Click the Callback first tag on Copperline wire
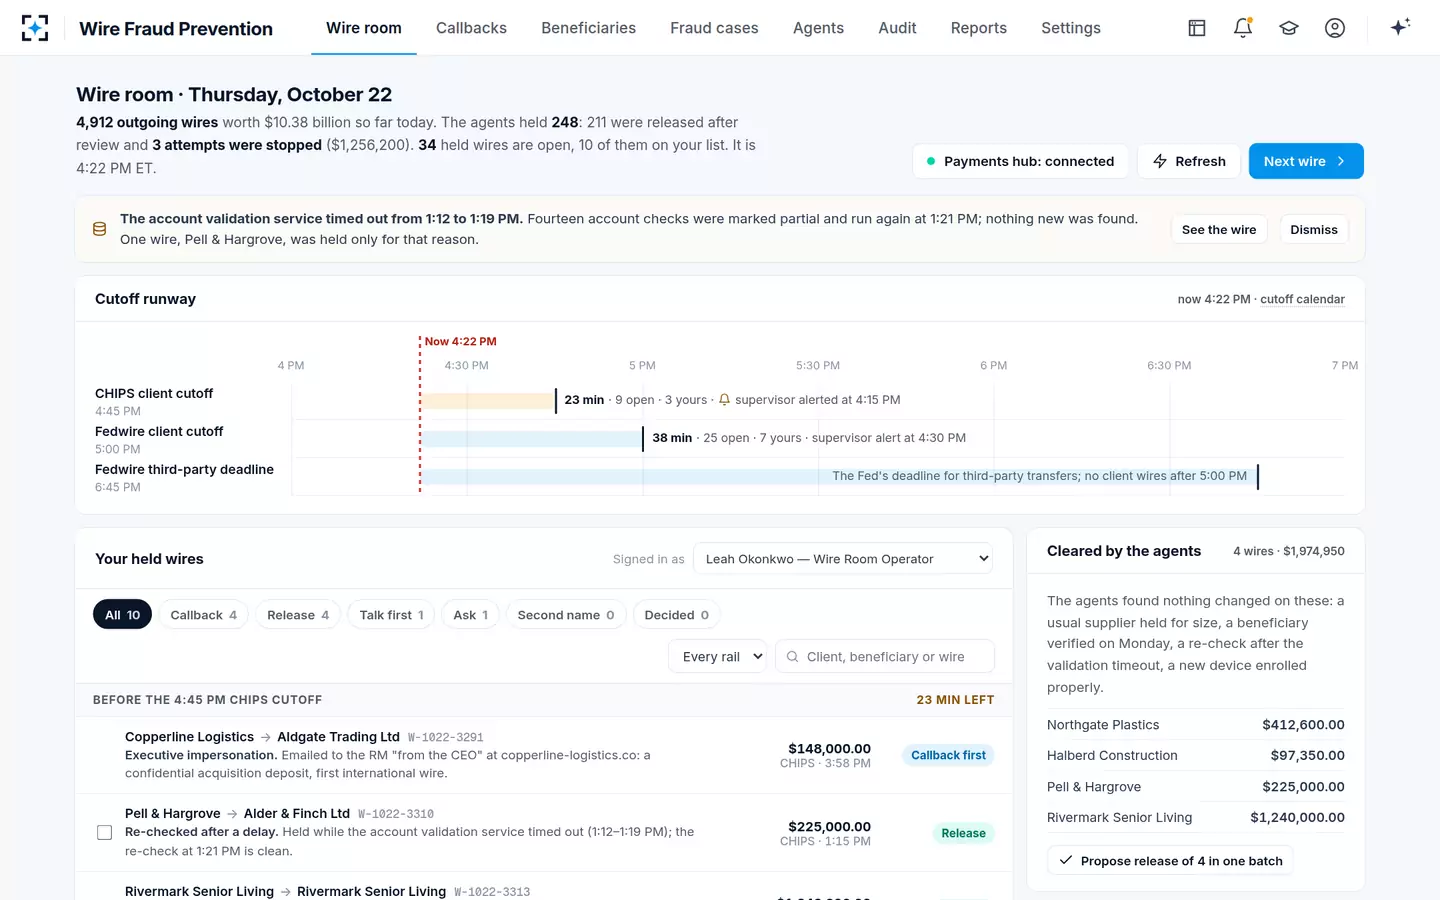Viewport: 1440px width, 900px height. coord(948,755)
